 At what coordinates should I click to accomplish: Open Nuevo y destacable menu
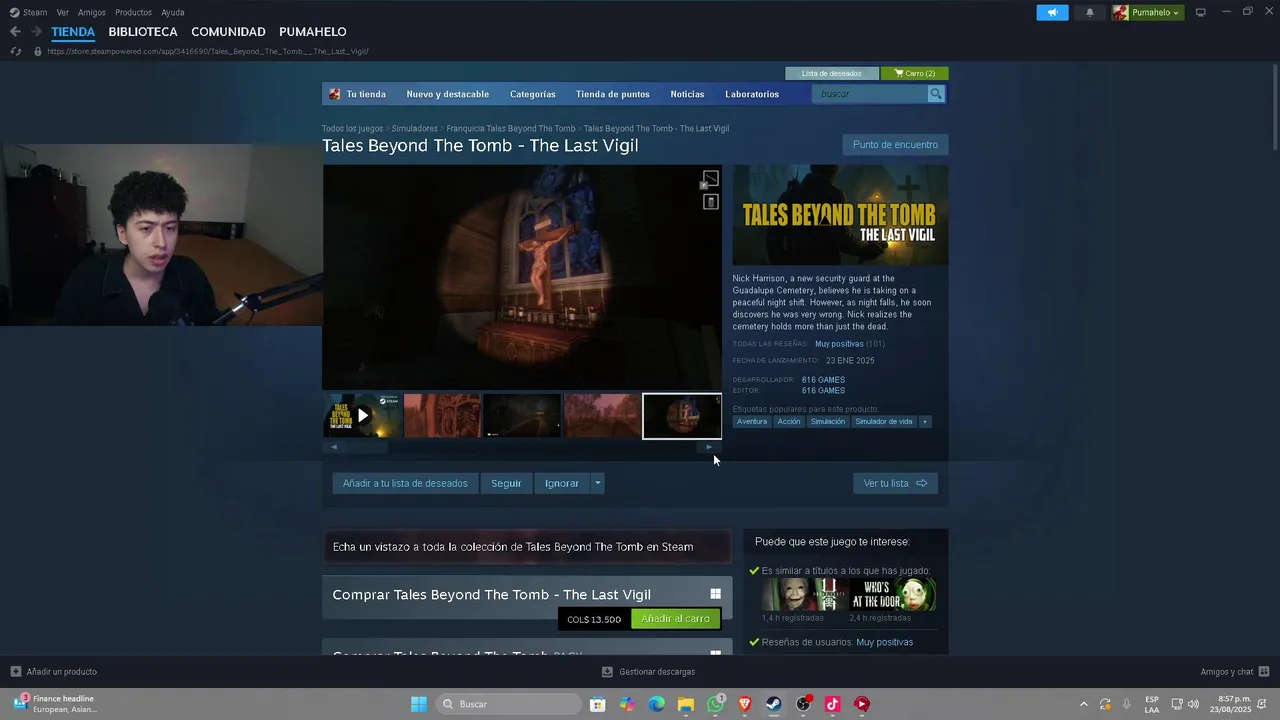click(x=448, y=94)
